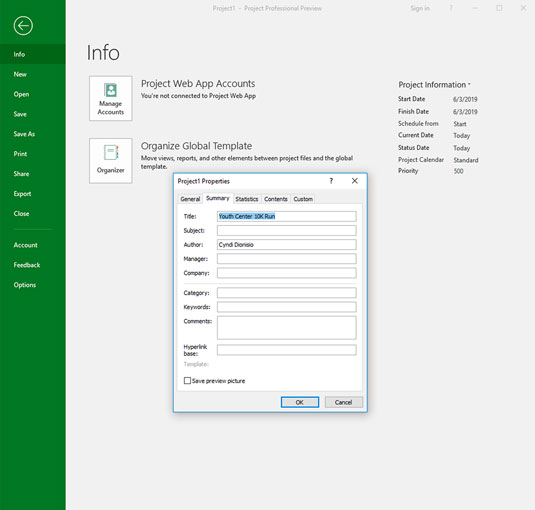The height and width of the screenshot is (510, 535).
Task: Click the Cancel button
Action: pyautogui.click(x=344, y=402)
